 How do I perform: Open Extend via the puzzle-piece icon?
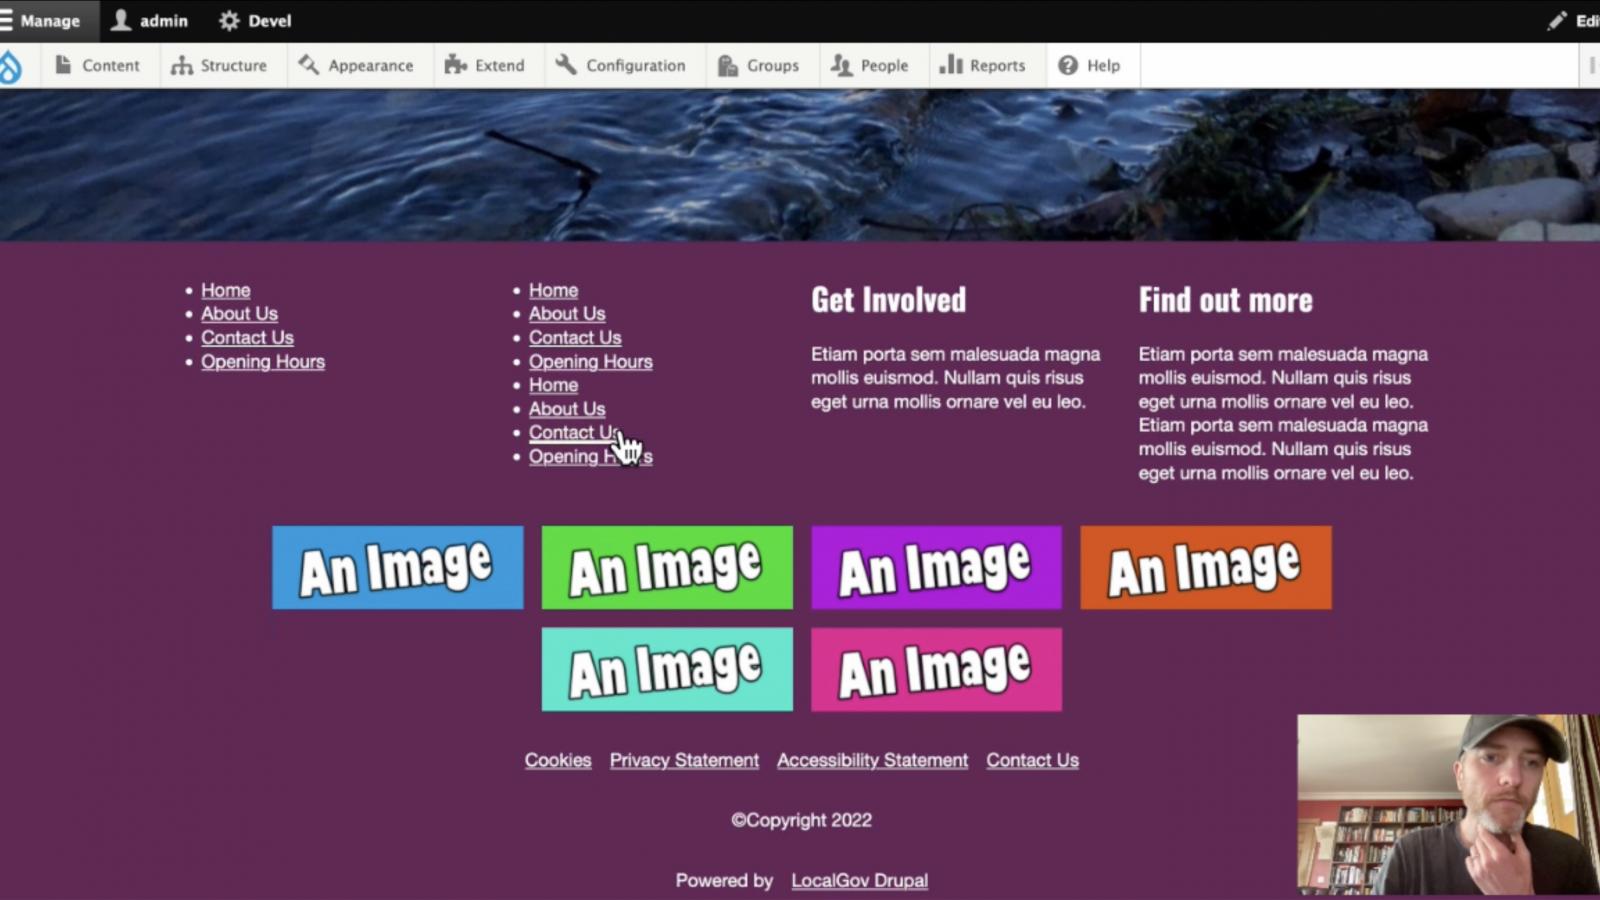tap(455, 65)
